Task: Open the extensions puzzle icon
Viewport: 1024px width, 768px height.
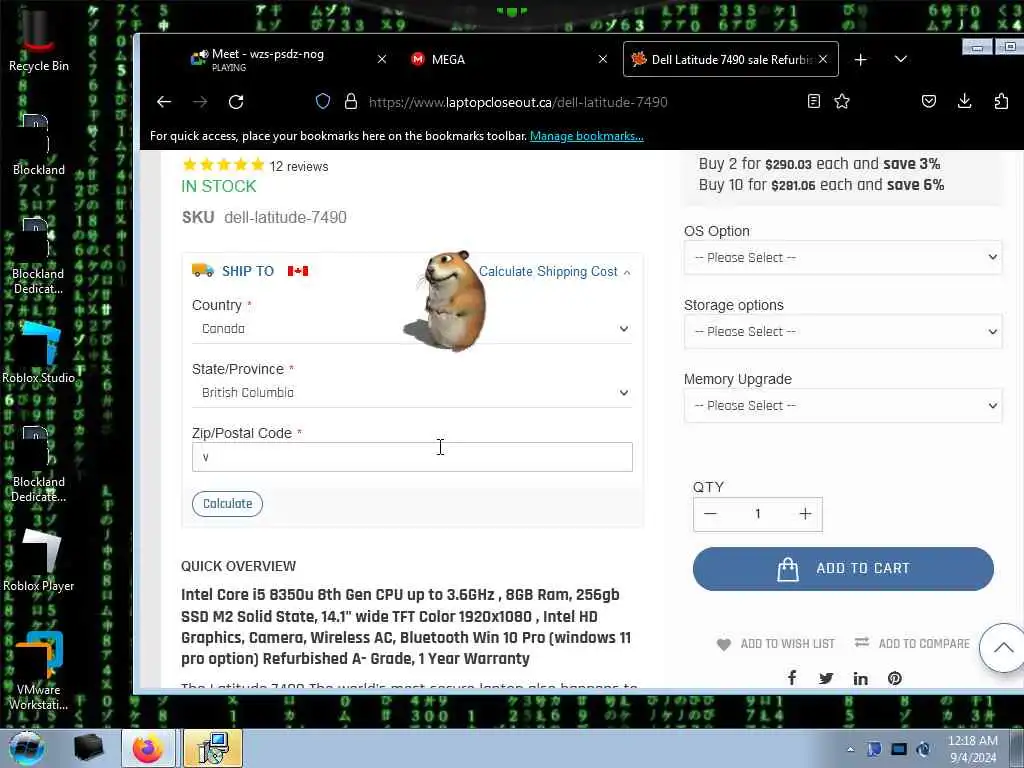Action: click(x=1001, y=101)
